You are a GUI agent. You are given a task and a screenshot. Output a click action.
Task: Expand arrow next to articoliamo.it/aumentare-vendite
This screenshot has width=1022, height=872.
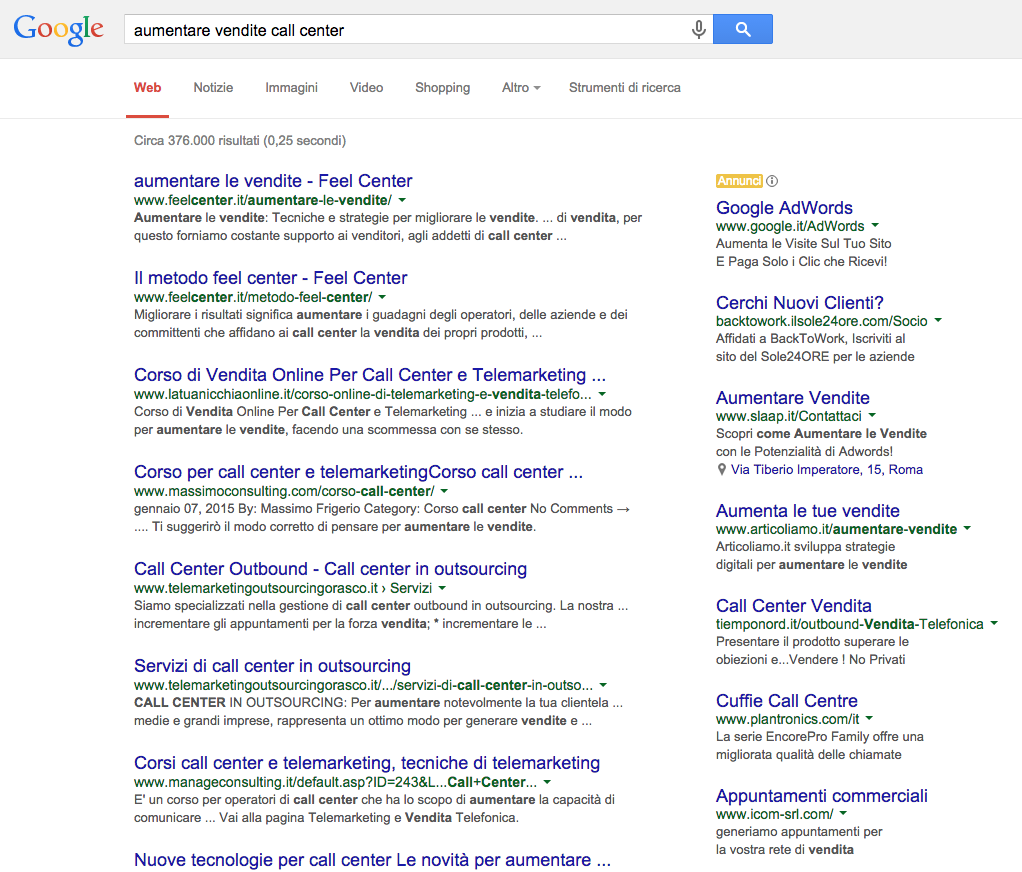click(x=967, y=529)
